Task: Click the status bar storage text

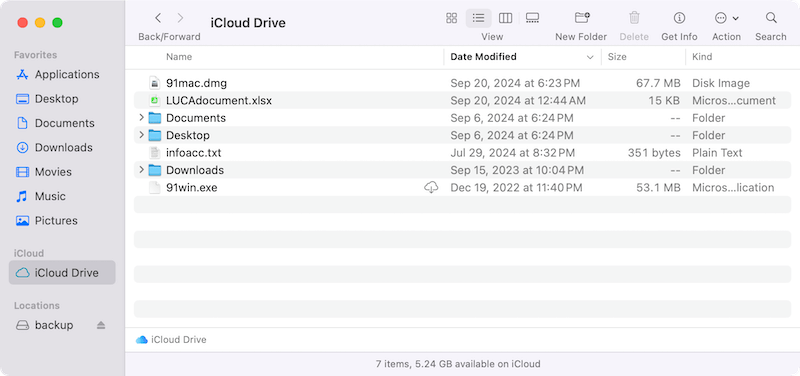Action: (x=458, y=364)
